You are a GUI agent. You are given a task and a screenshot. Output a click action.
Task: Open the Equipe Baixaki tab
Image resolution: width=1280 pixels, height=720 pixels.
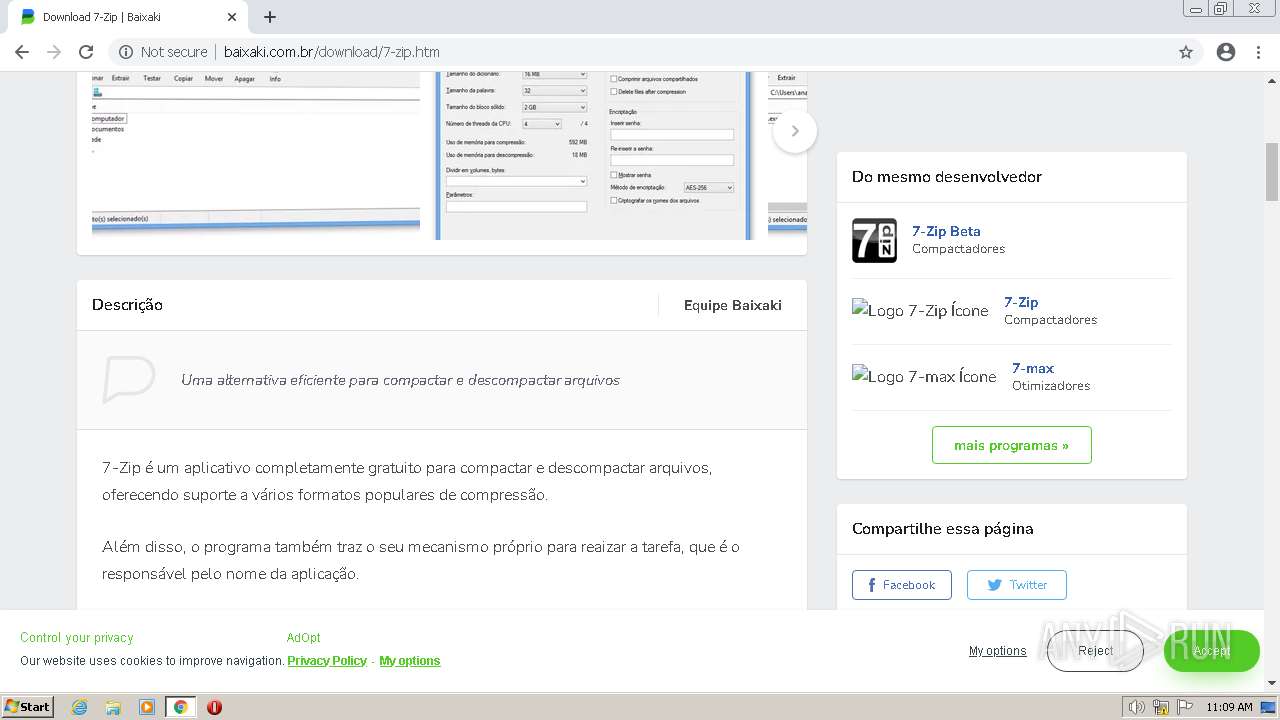tap(733, 305)
